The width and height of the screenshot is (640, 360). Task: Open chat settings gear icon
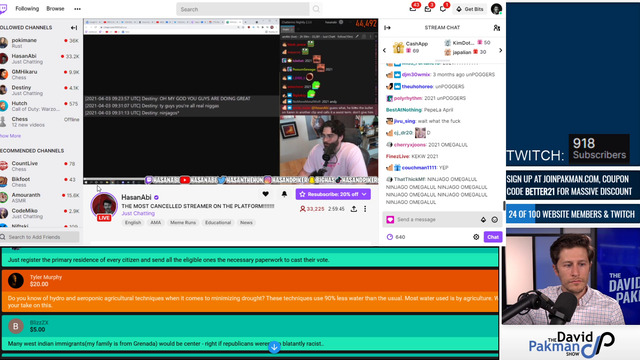point(476,237)
